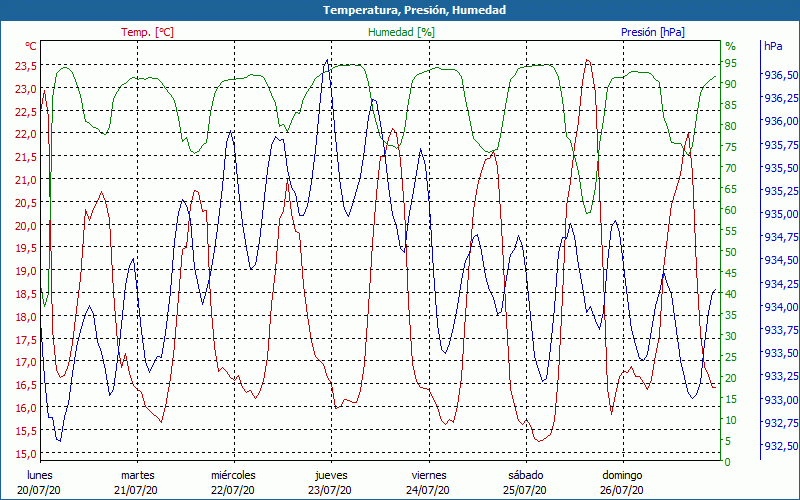Select the 'sábado 25/07/20' date label
This screenshot has height=500, width=800.
(525, 483)
